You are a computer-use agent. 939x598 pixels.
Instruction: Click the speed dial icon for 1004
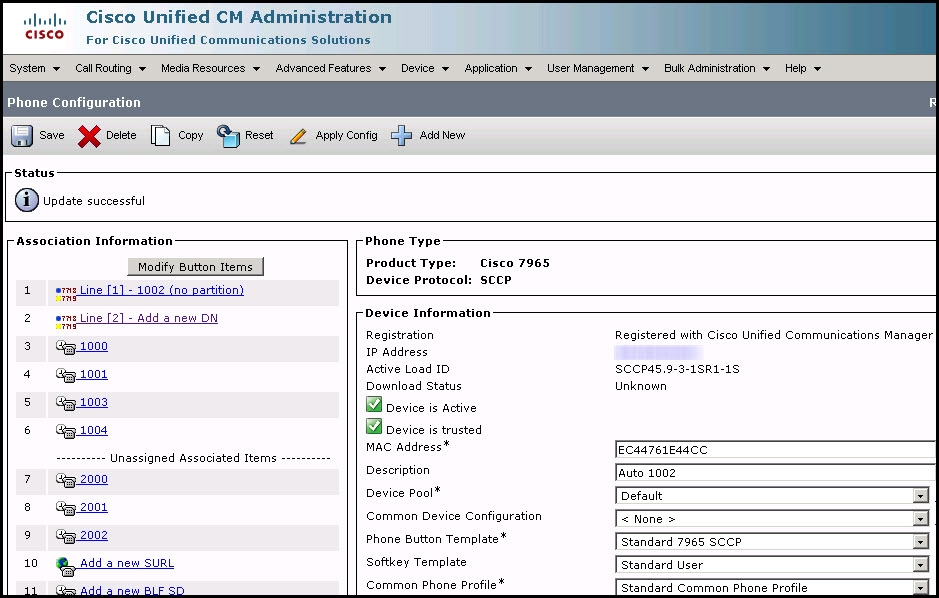(x=66, y=431)
